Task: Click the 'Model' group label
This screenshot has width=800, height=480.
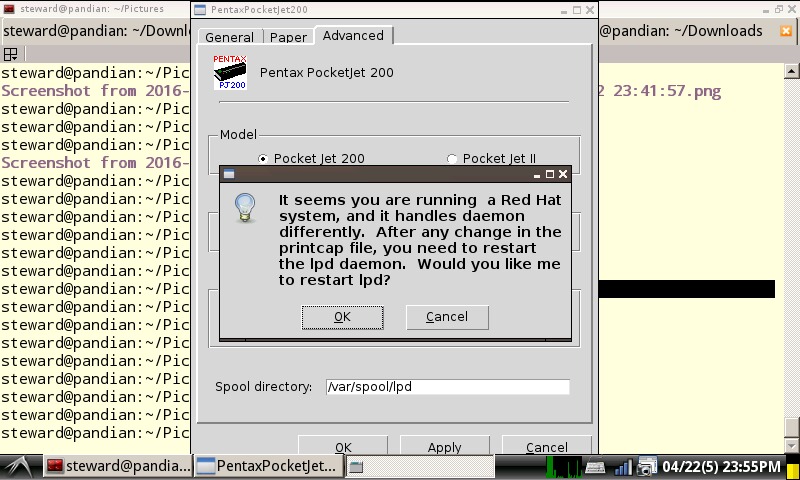Action: (x=238, y=135)
